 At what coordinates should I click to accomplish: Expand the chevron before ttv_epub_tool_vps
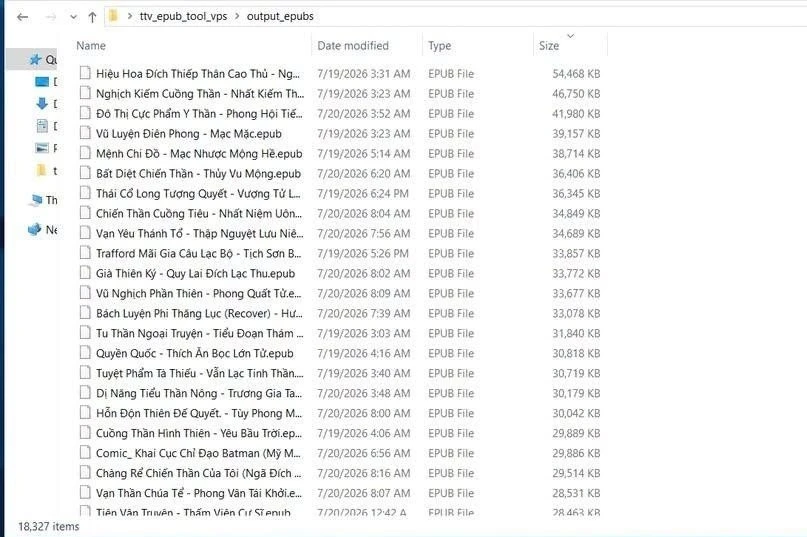point(130,16)
